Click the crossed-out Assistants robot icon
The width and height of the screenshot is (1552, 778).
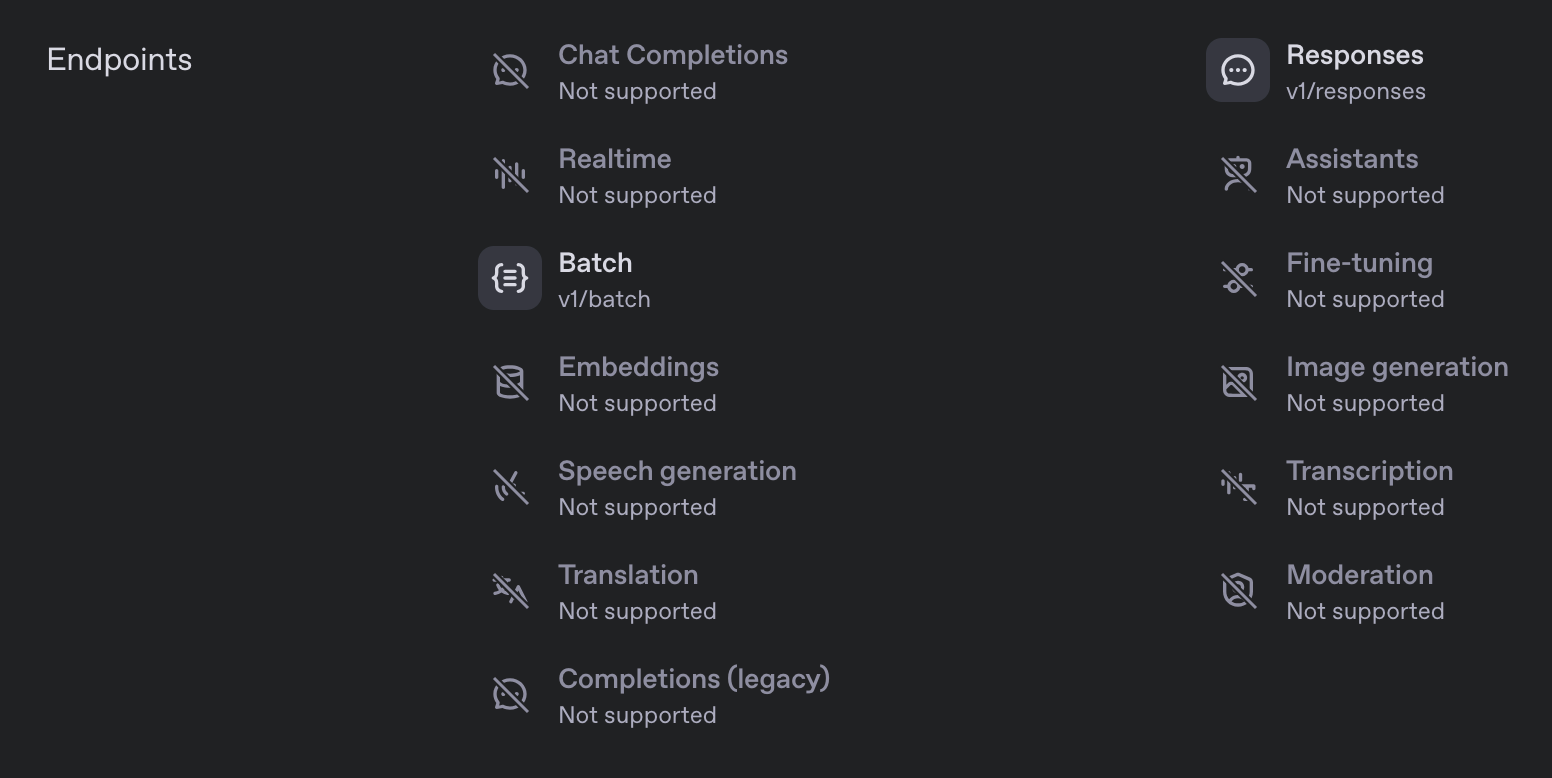point(1238,174)
